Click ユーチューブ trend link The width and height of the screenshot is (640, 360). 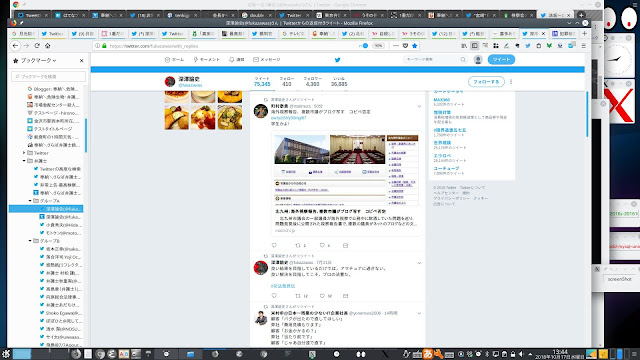pyautogui.click(x=446, y=168)
